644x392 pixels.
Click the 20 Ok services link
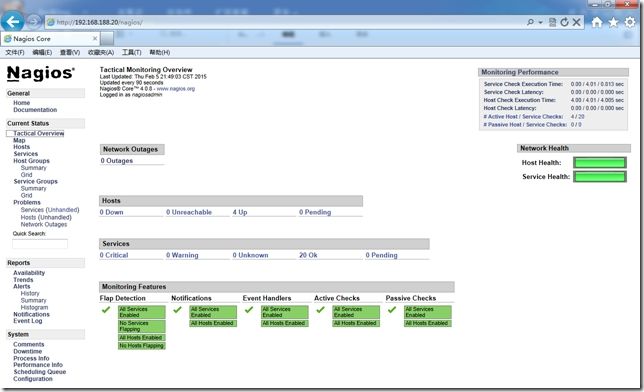(x=308, y=255)
